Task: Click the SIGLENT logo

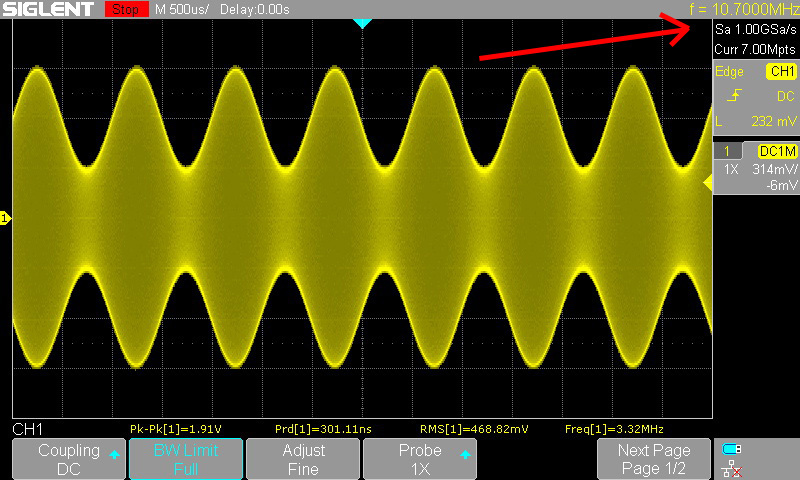Action: click(x=50, y=9)
